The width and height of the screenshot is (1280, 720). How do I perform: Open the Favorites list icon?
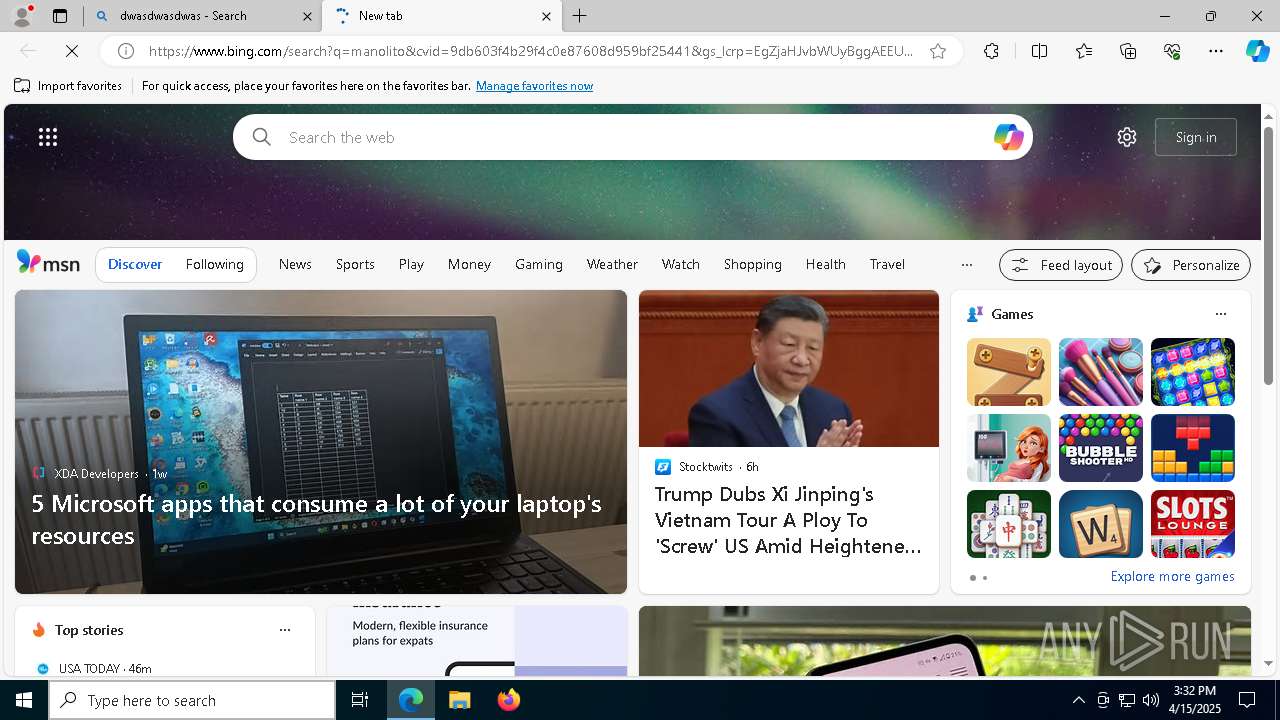pos(1084,51)
